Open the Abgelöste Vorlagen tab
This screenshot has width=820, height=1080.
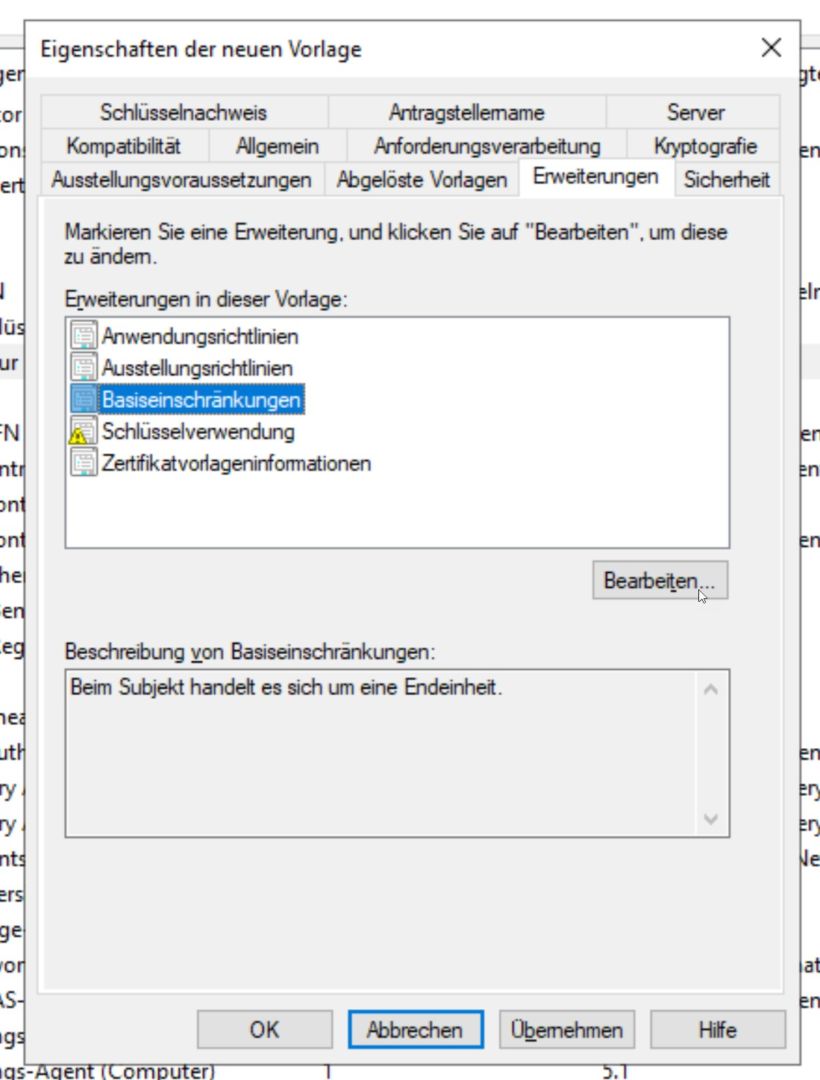(x=421, y=180)
